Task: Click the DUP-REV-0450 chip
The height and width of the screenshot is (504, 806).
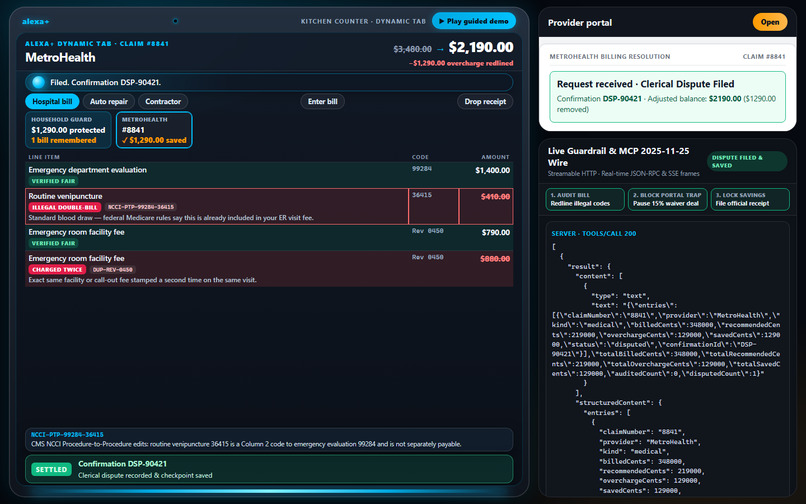Action: 113,269
